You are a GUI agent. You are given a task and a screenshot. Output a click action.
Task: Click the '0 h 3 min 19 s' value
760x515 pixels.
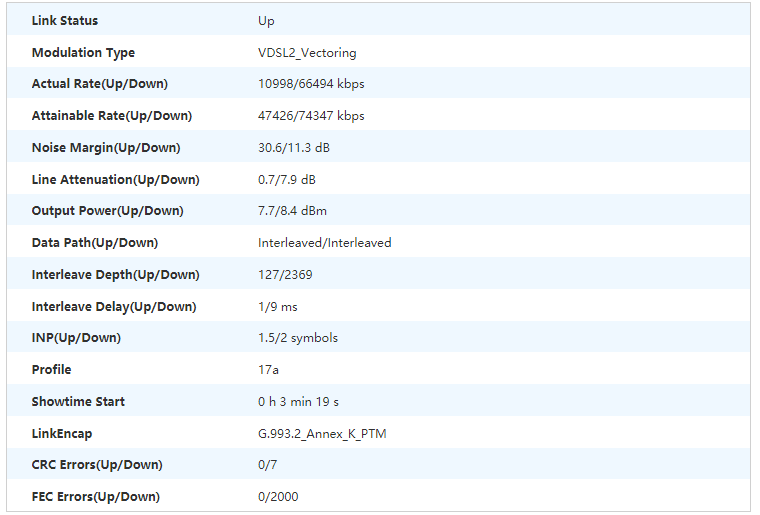299,402
